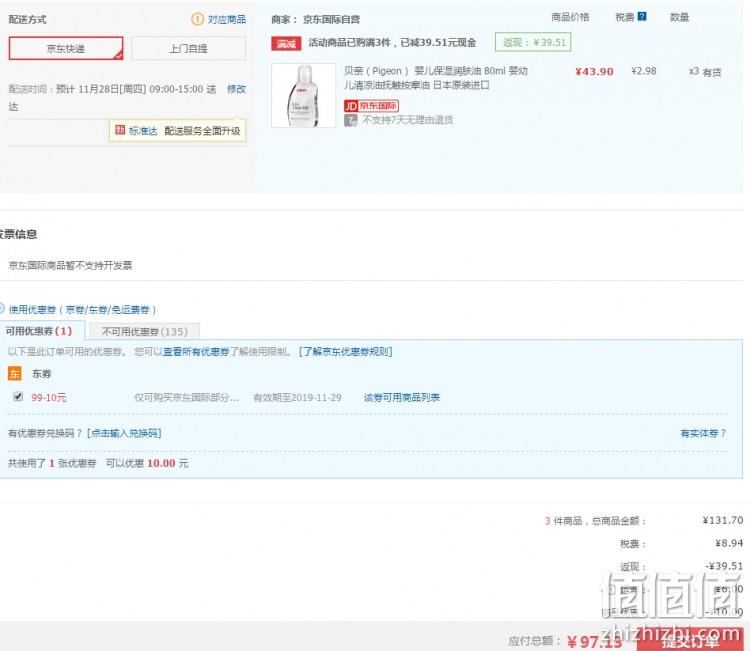750x651 pixels.
Task: Open 了解京东优惠券规则 link
Action: click(x=345, y=352)
